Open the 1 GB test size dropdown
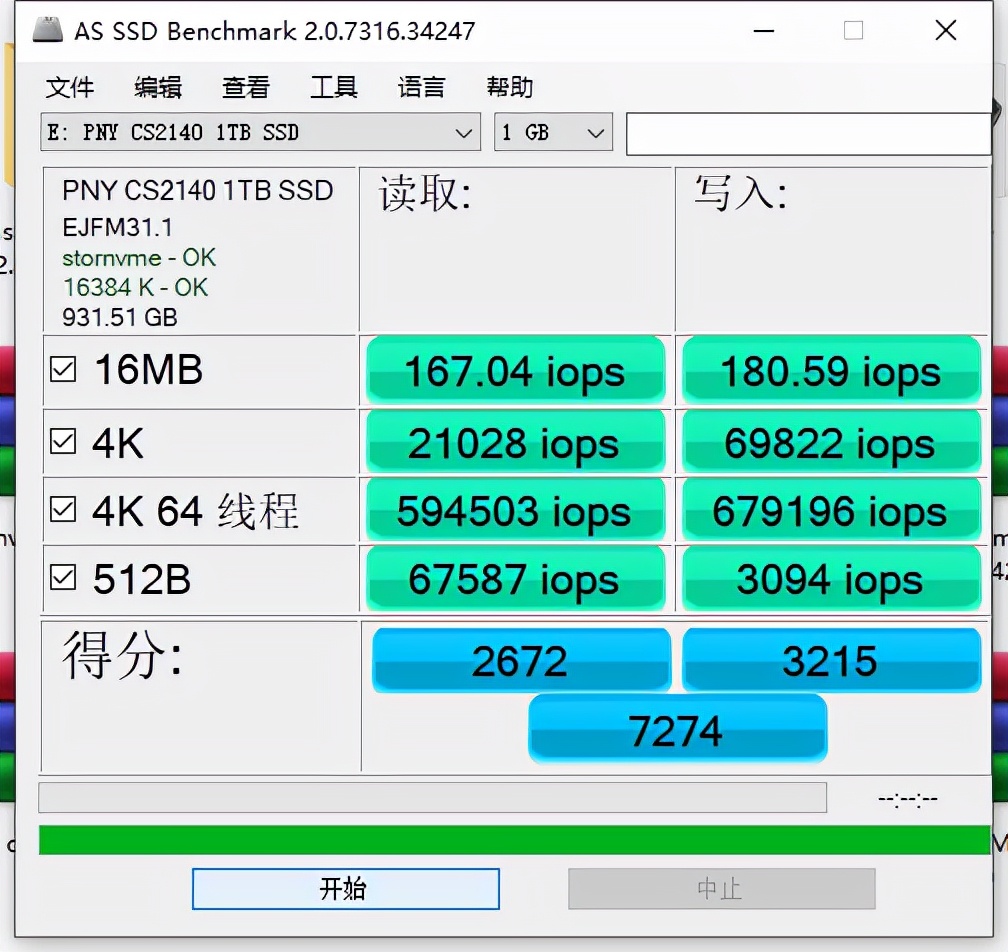Viewport: 1008px width, 952px height. tap(552, 132)
